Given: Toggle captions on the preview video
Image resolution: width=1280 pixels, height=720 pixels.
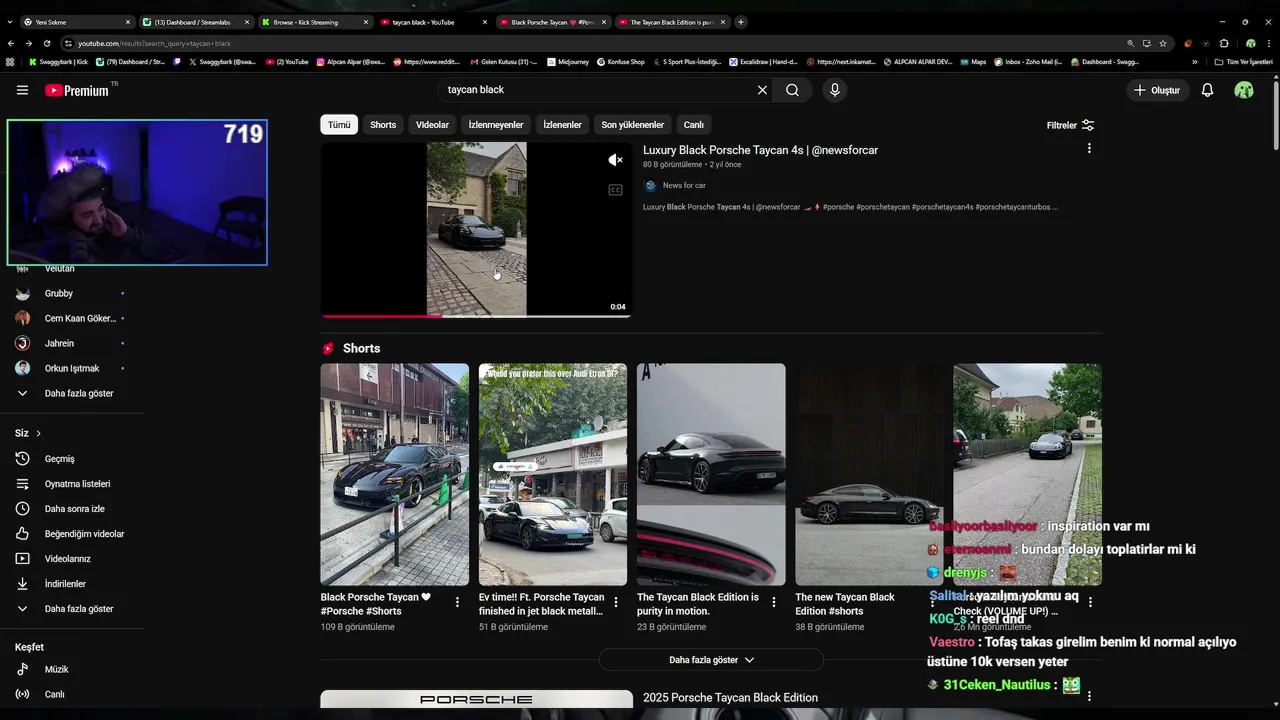Looking at the screenshot, I should [615, 190].
